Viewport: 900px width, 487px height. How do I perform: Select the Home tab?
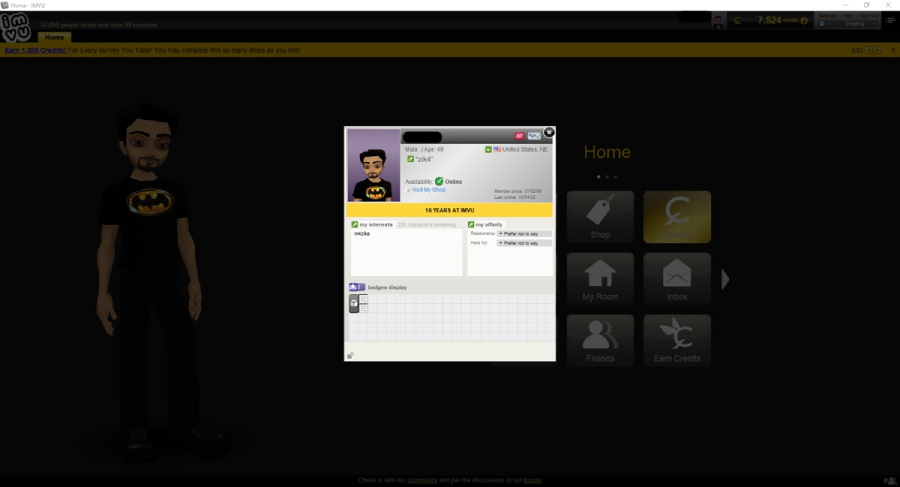tap(55, 37)
